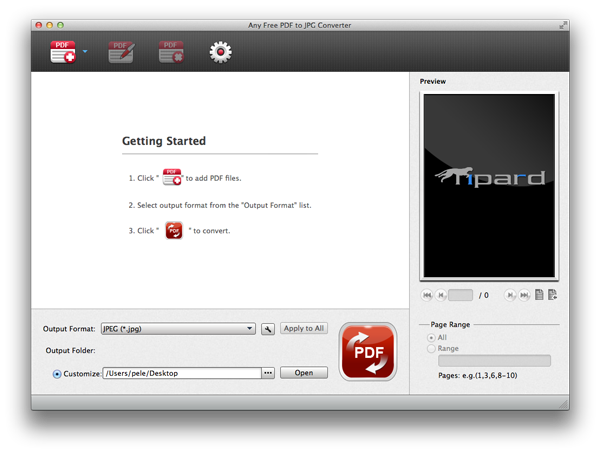Click the green zoom window button

[60, 25]
